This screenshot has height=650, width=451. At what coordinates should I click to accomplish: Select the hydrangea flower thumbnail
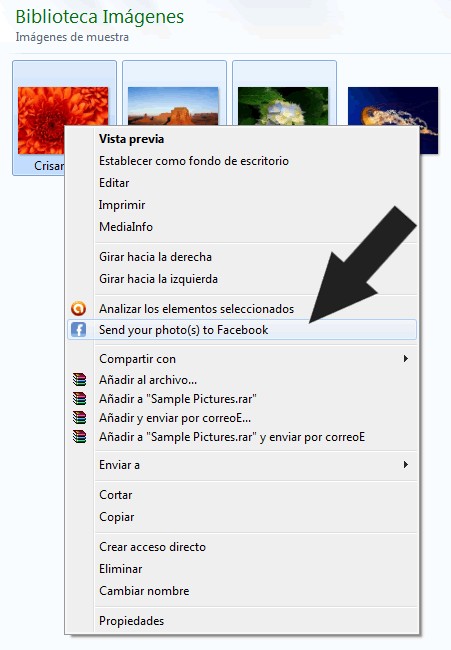283,106
